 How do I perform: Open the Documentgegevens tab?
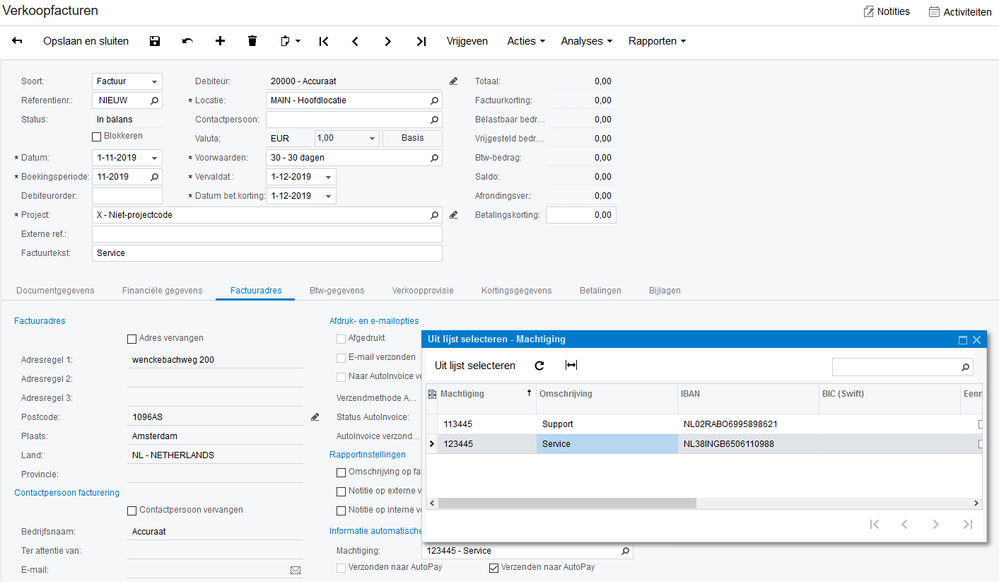tap(58, 290)
